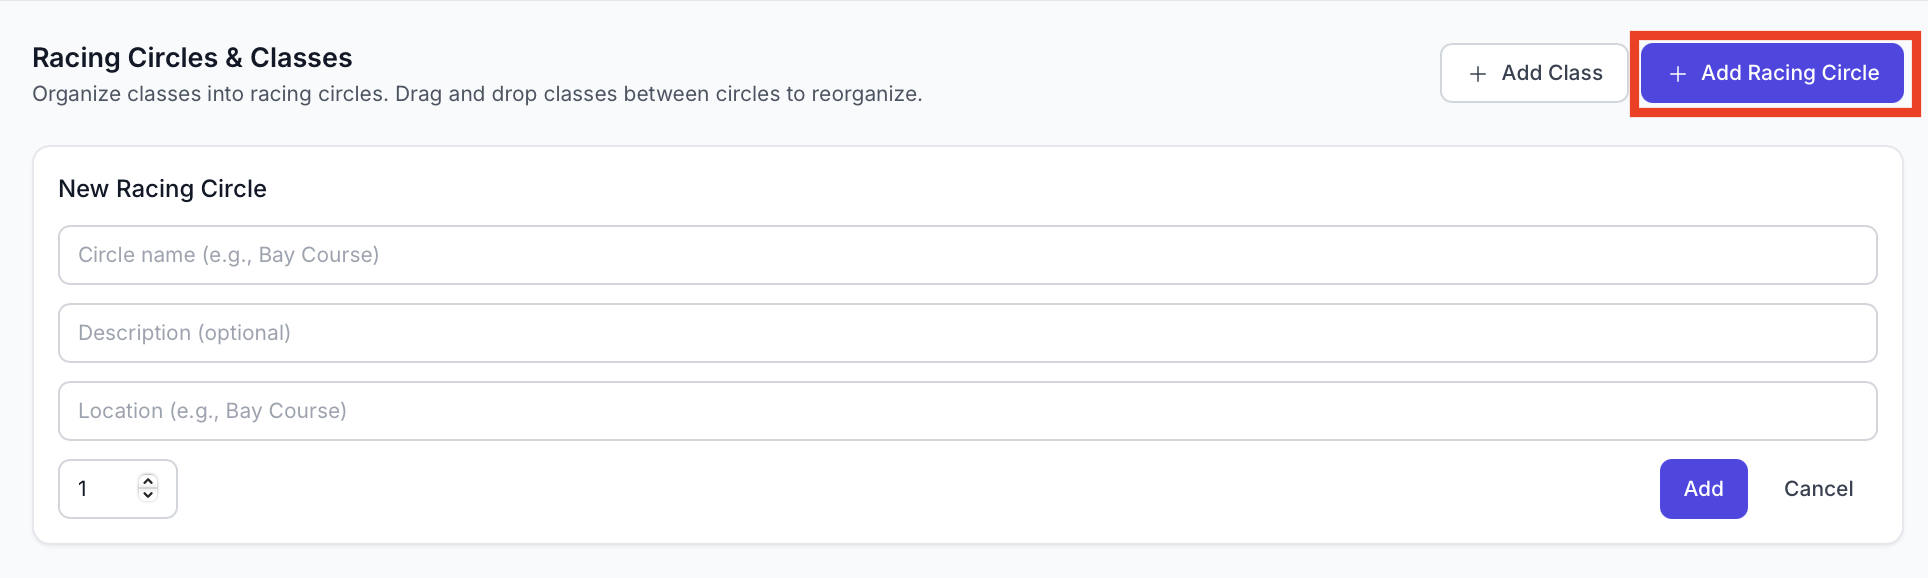The height and width of the screenshot is (578, 1928).
Task: Click the New Racing Circle heading
Action: pos(162,188)
